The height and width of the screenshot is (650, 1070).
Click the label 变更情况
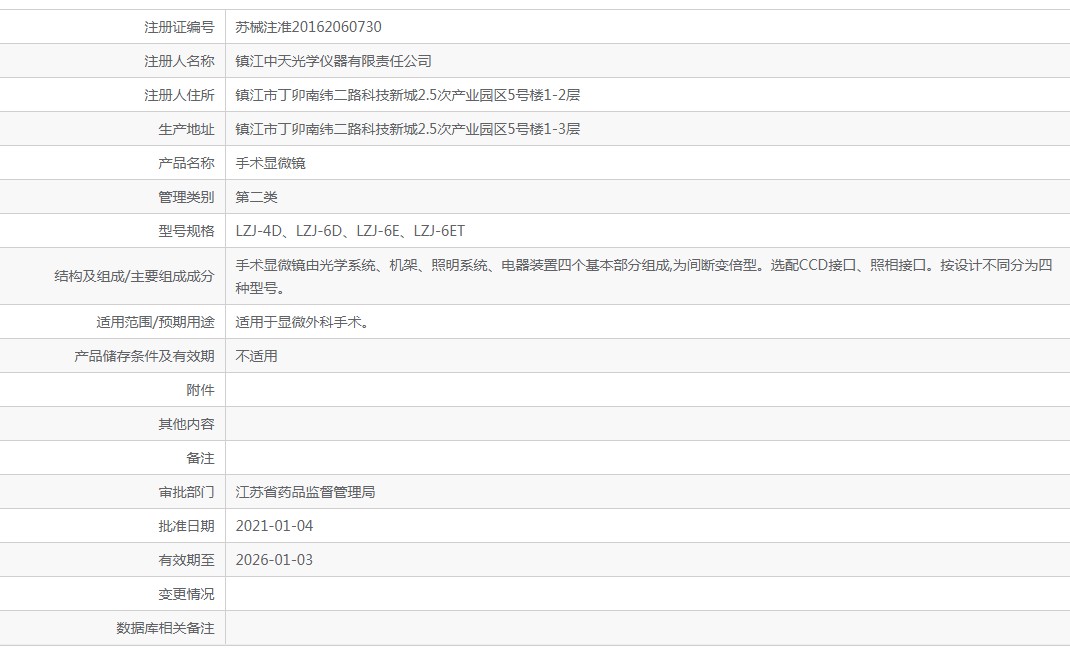[x=186, y=594]
